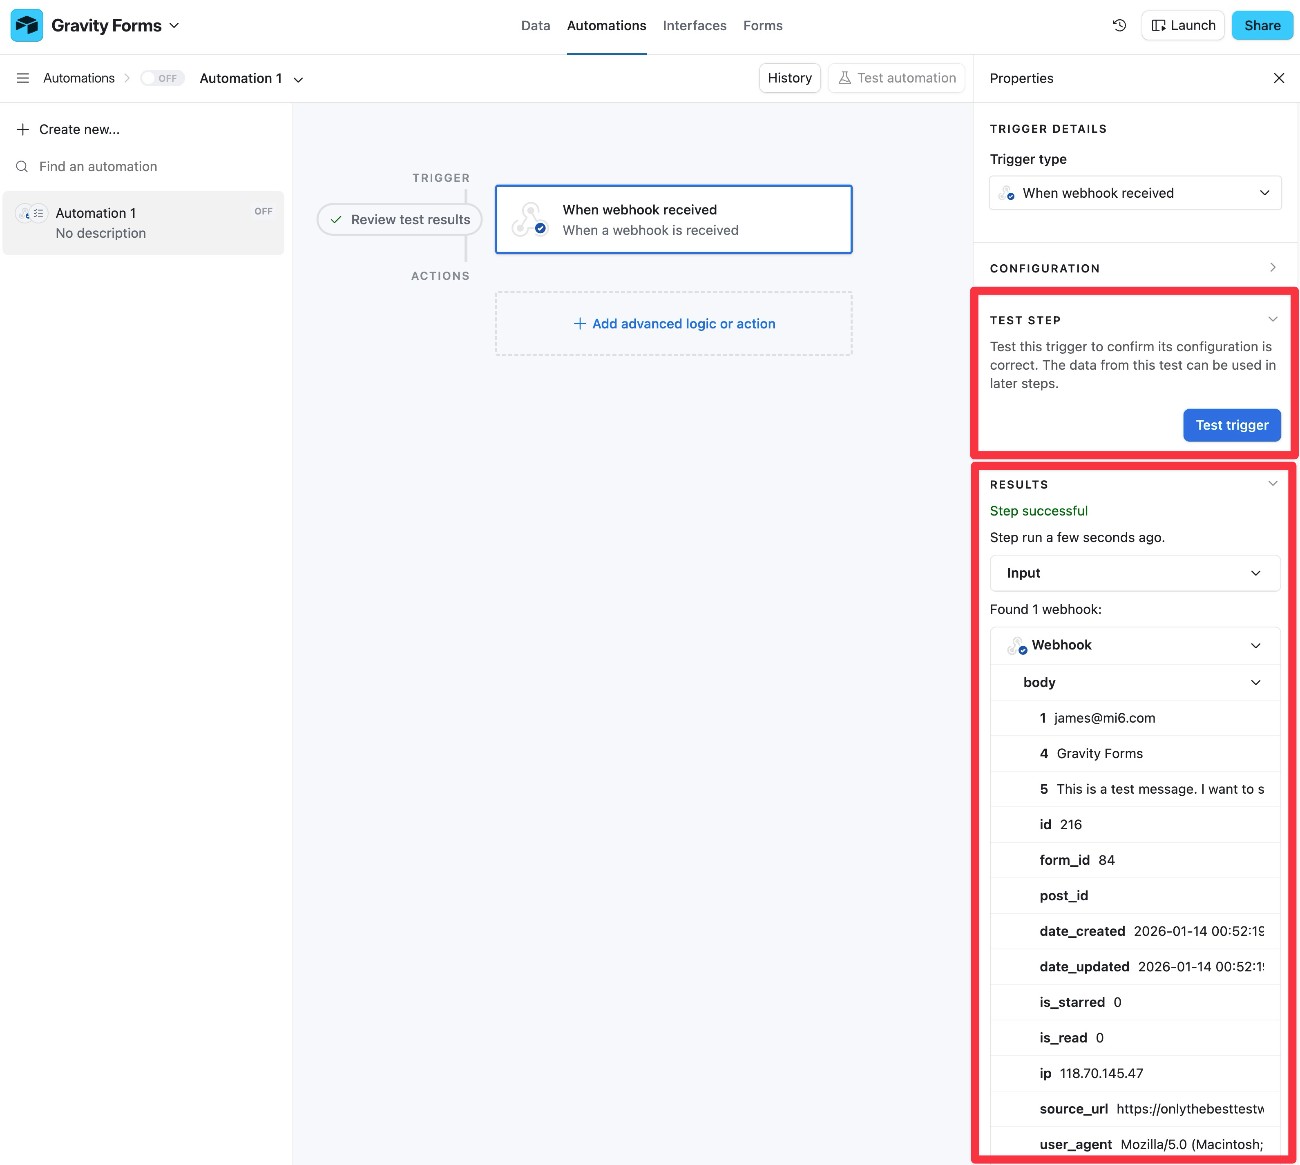Click the Share button
The height and width of the screenshot is (1165, 1300).
click(x=1262, y=25)
